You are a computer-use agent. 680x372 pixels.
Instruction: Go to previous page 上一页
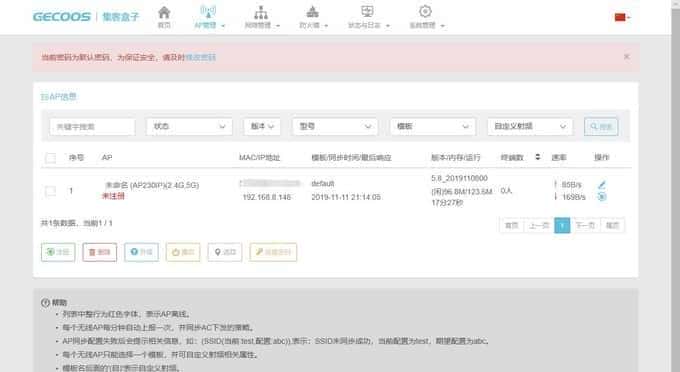[539, 225]
